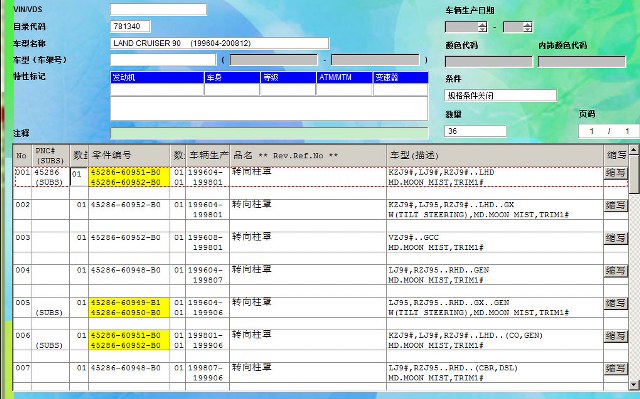Click the 数量 field showing 36
This screenshot has height=399, width=640.
coord(476,131)
